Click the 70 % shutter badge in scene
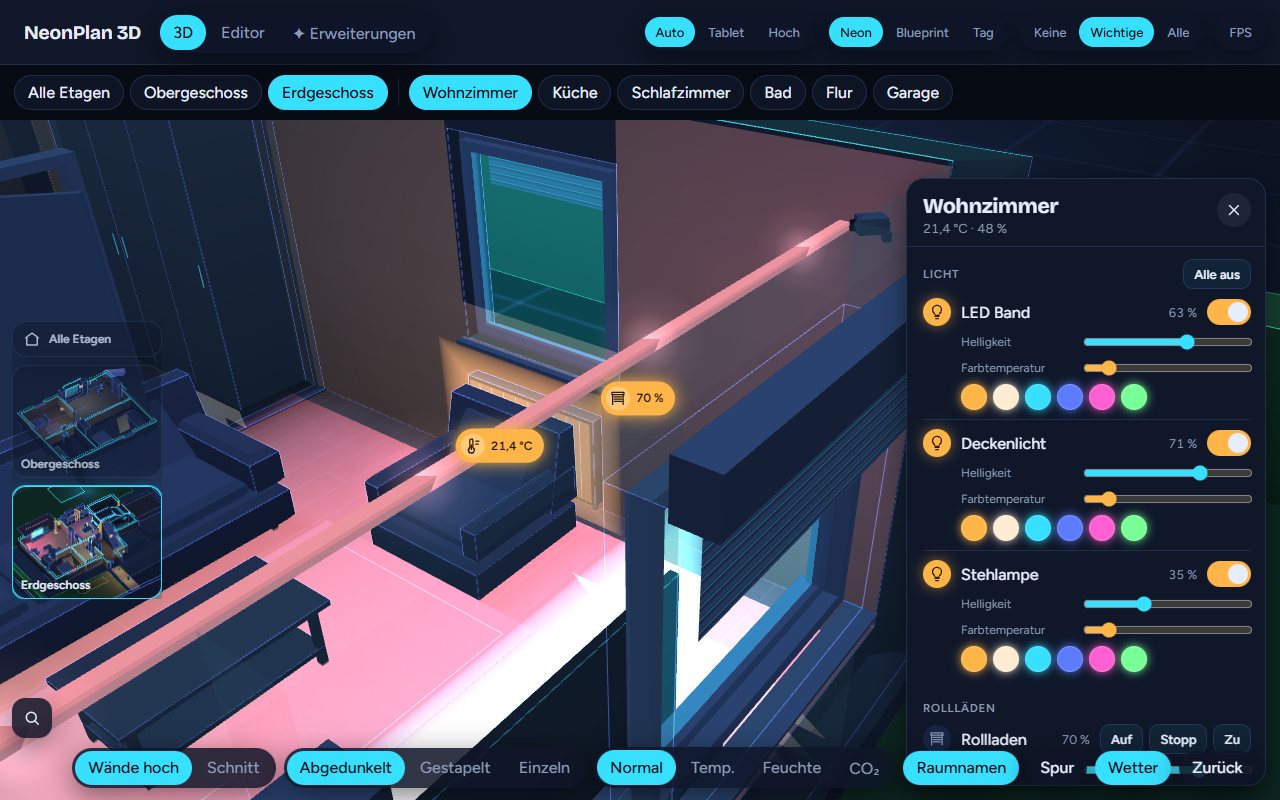The height and width of the screenshot is (800, 1280). (638, 398)
